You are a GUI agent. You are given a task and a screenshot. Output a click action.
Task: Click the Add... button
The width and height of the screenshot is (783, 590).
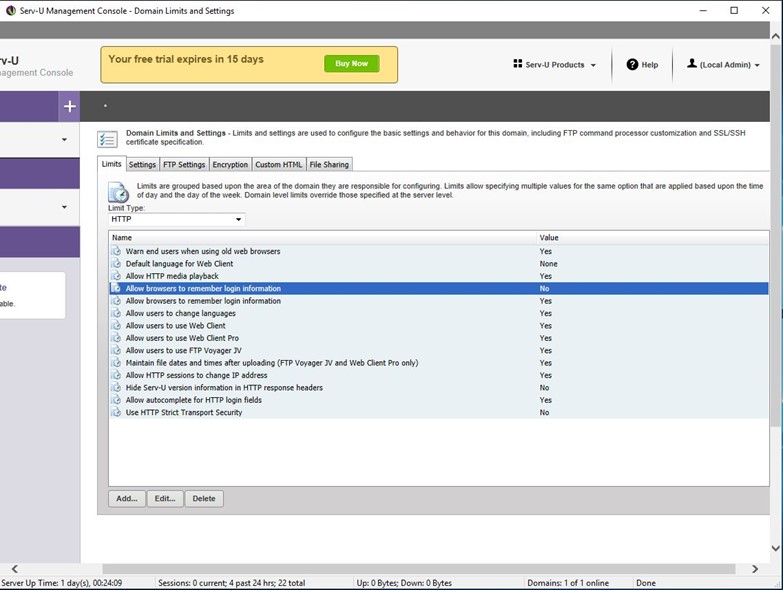127,499
